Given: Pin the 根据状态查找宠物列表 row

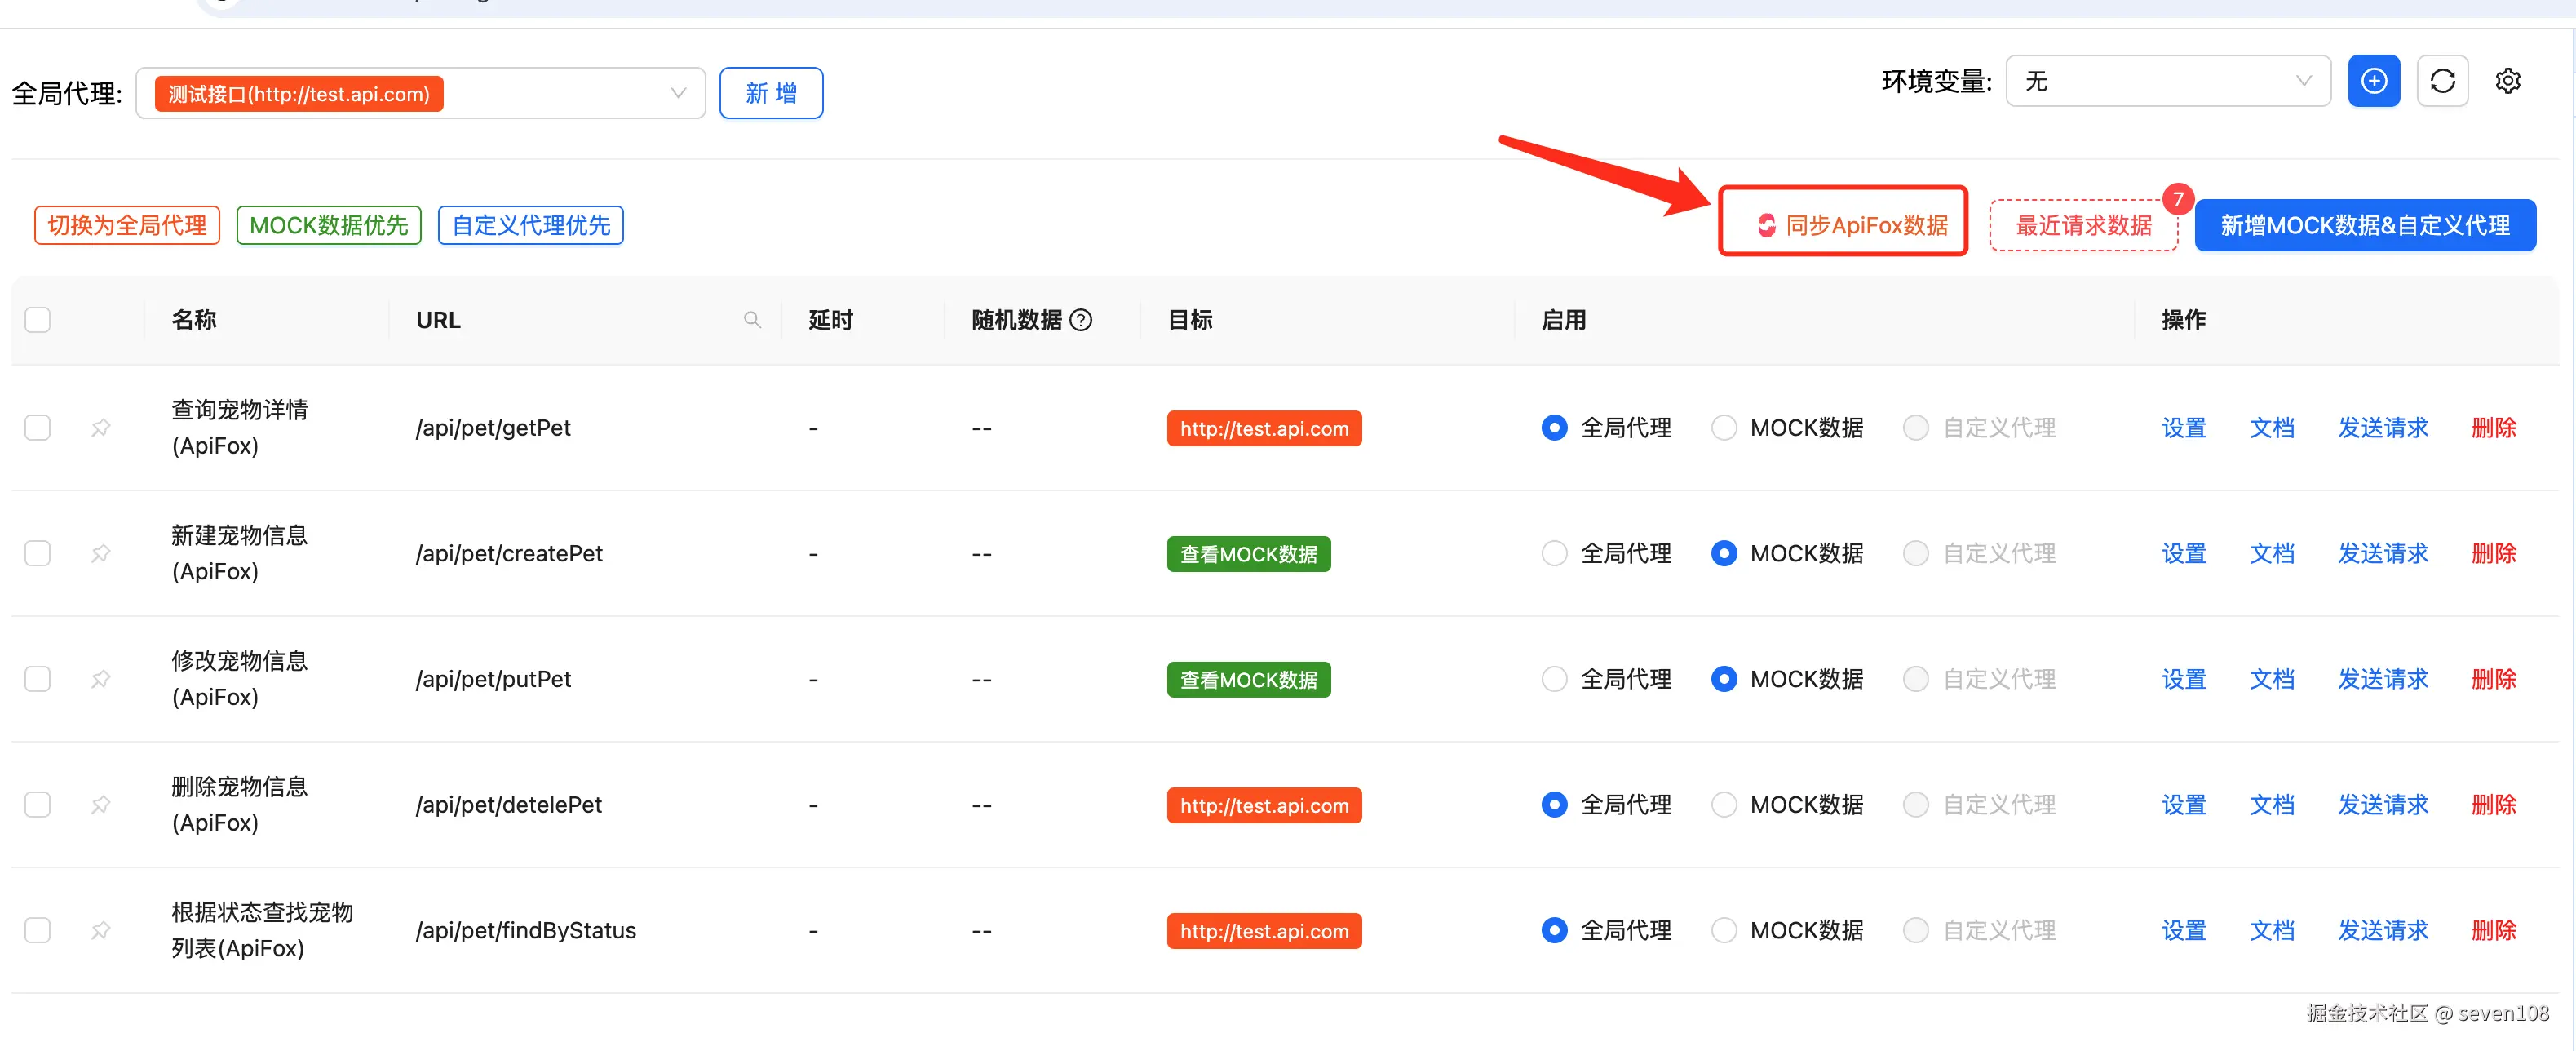Looking at the screenshot, I should 101,930.
